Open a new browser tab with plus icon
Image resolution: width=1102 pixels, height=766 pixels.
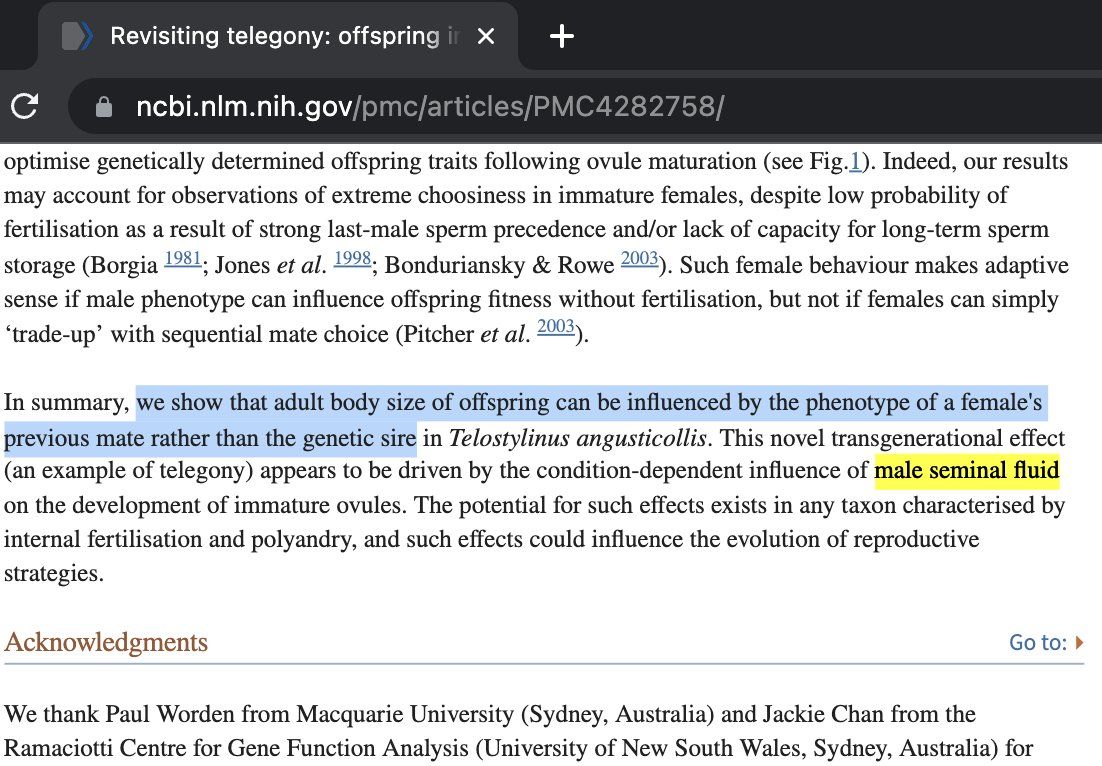563,37
